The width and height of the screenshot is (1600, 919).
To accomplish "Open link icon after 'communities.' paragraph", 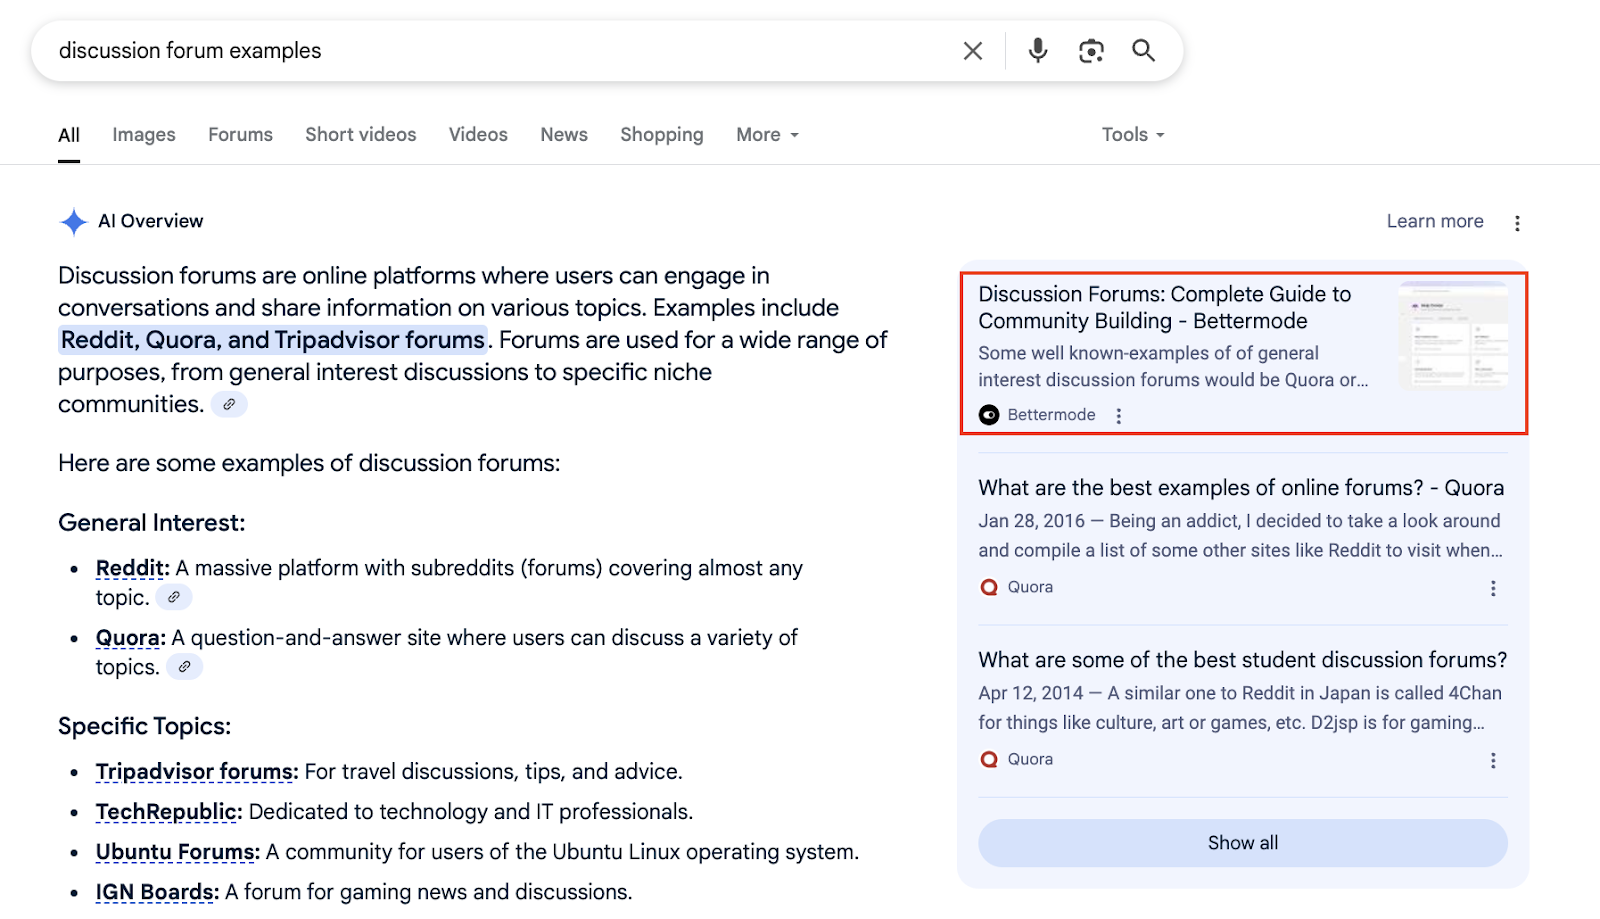I will (229, 404).
